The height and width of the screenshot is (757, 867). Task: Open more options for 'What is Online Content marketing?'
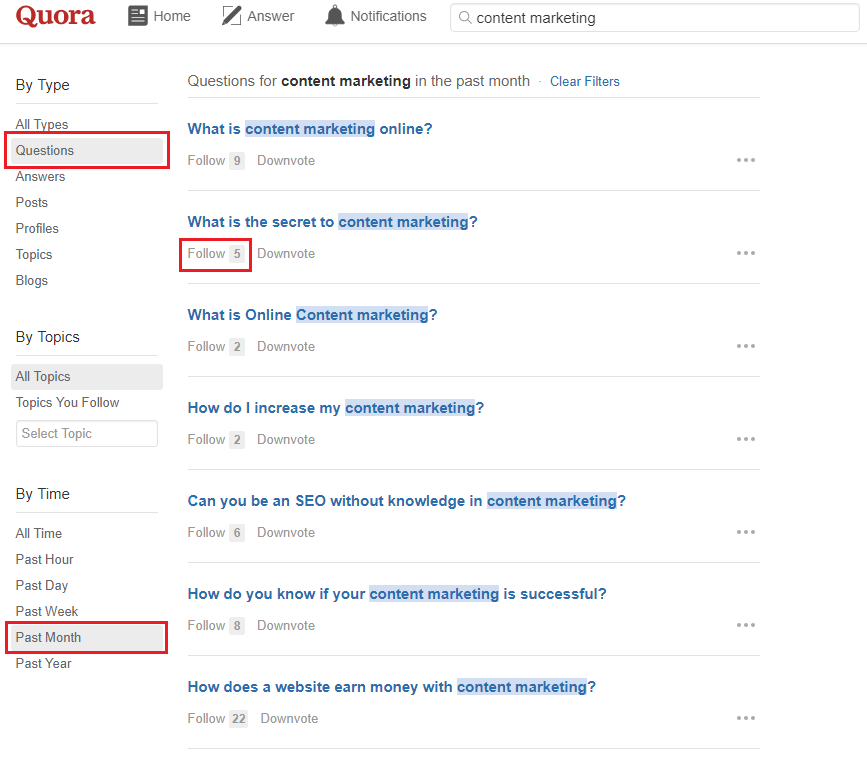[745, 346]
